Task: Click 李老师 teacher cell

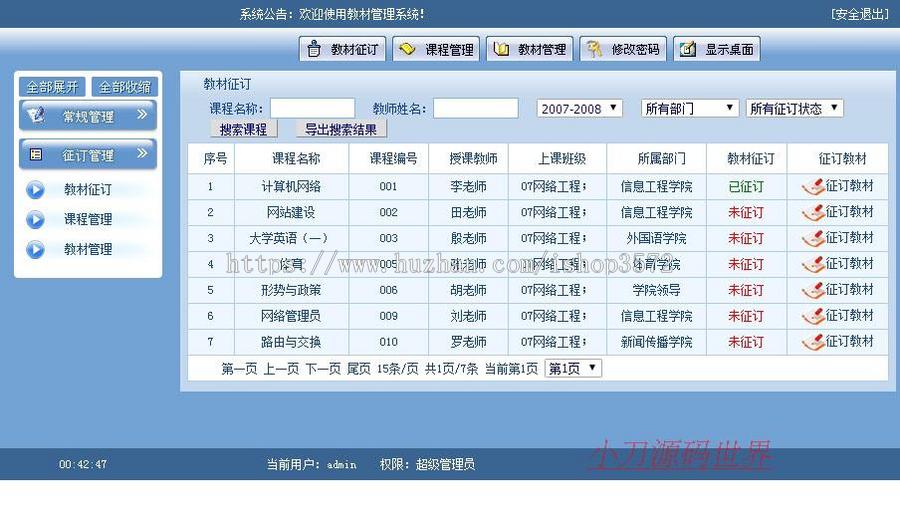Action: point(468,187)
